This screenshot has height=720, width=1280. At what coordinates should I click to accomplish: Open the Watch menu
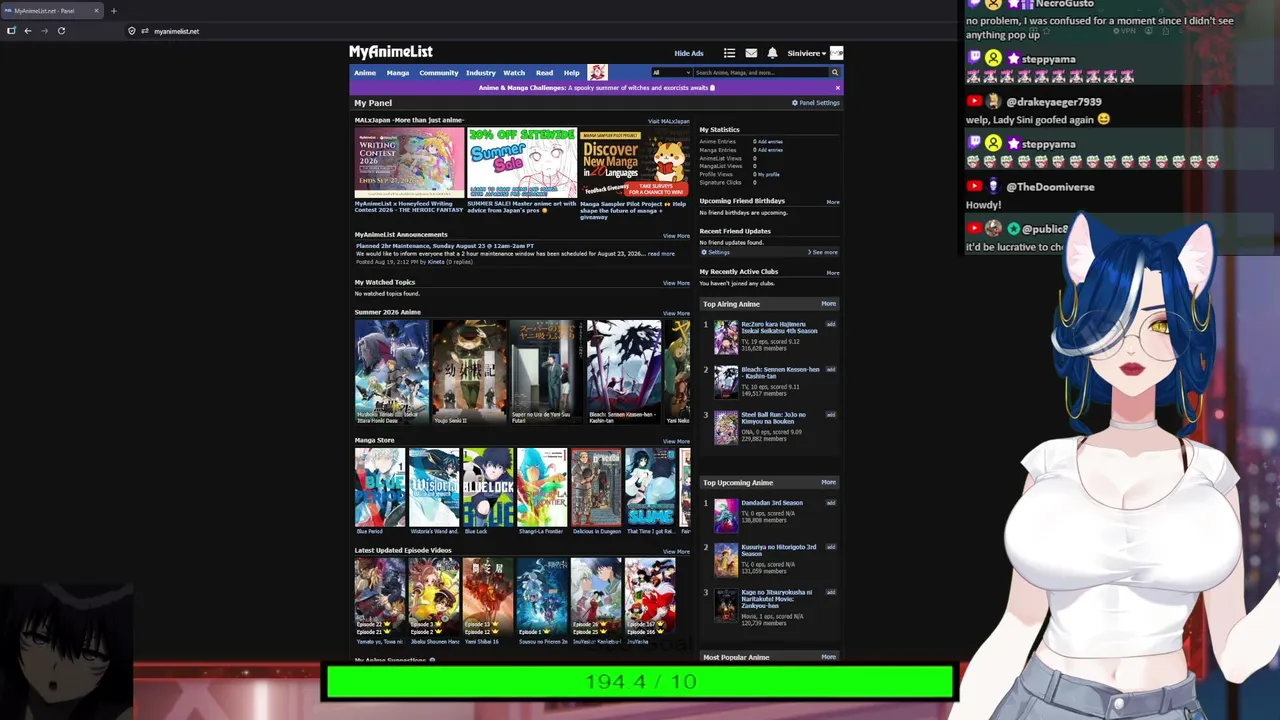point(514,73)
